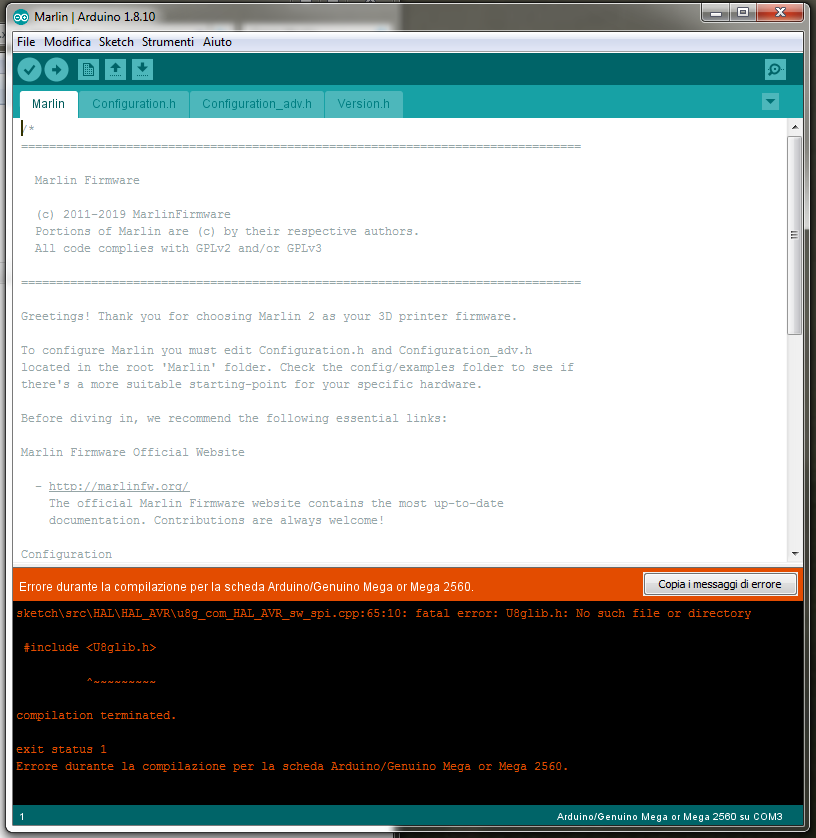This screenshot has height=838, width=816.
Task: Open the Serial Monitor magnifier icon
Action: pyautogui.click(x=775, y=69)
